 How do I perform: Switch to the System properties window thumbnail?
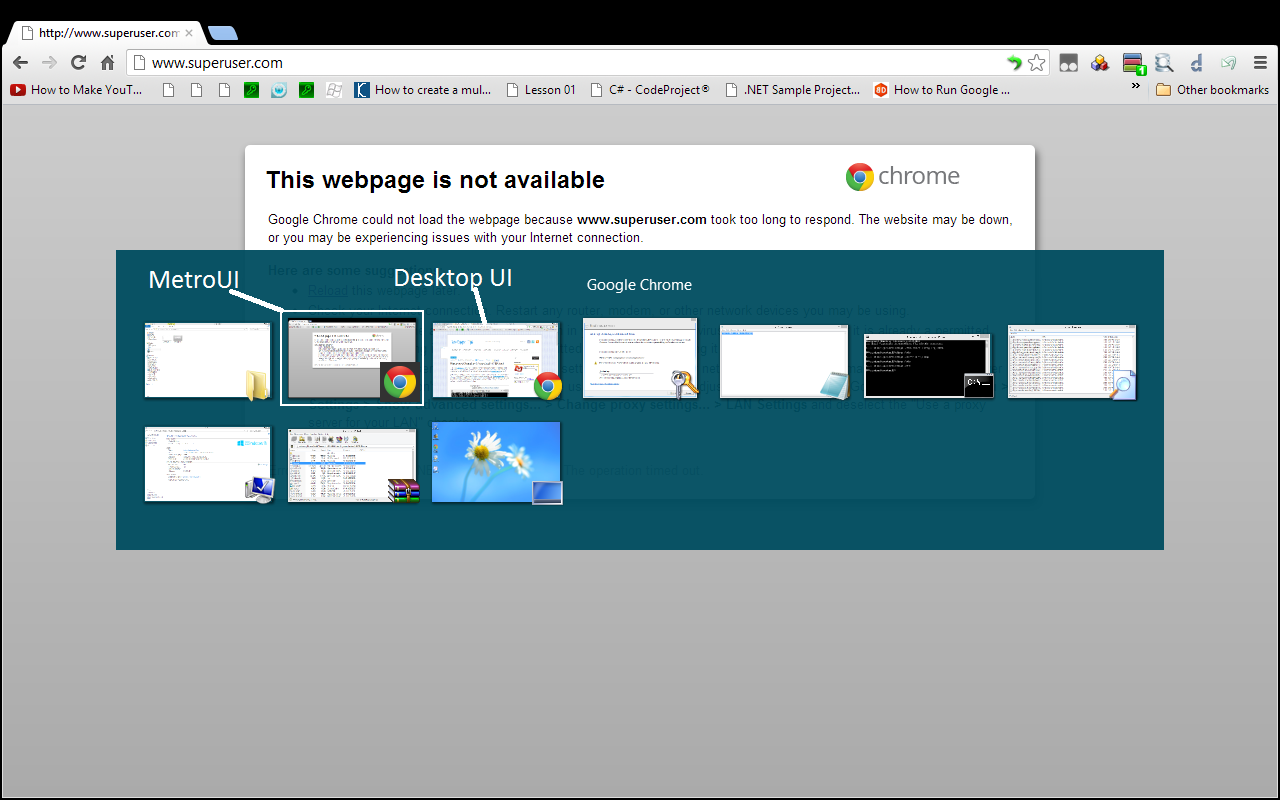point(208,464)
